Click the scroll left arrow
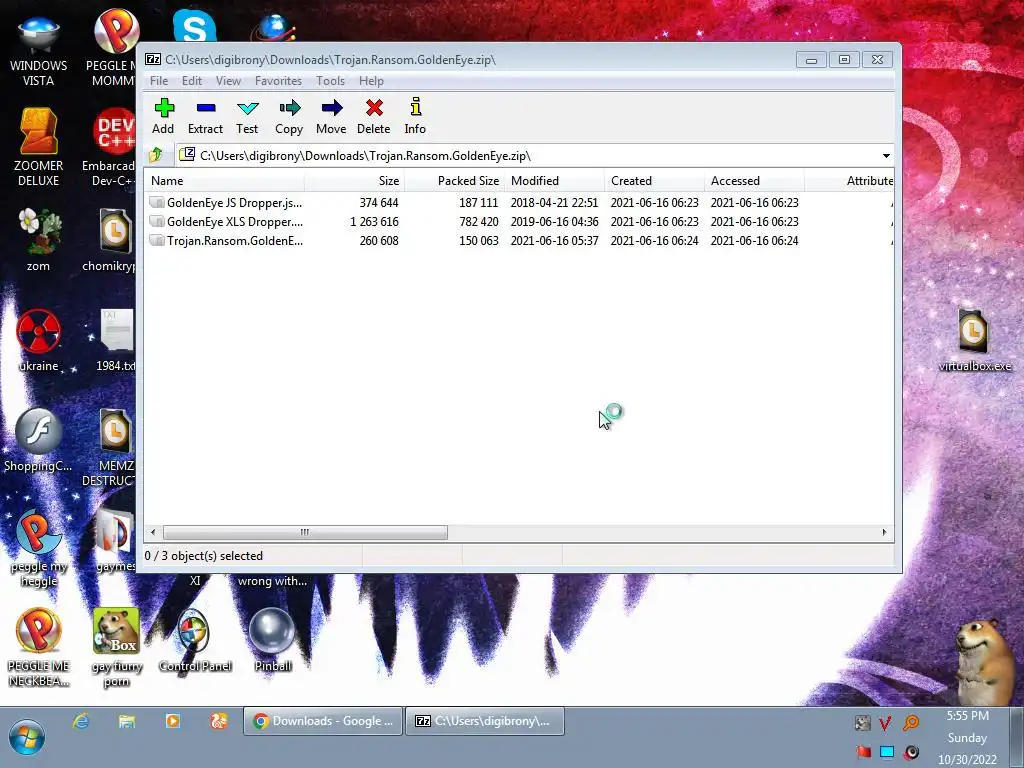 pos(153,532)
